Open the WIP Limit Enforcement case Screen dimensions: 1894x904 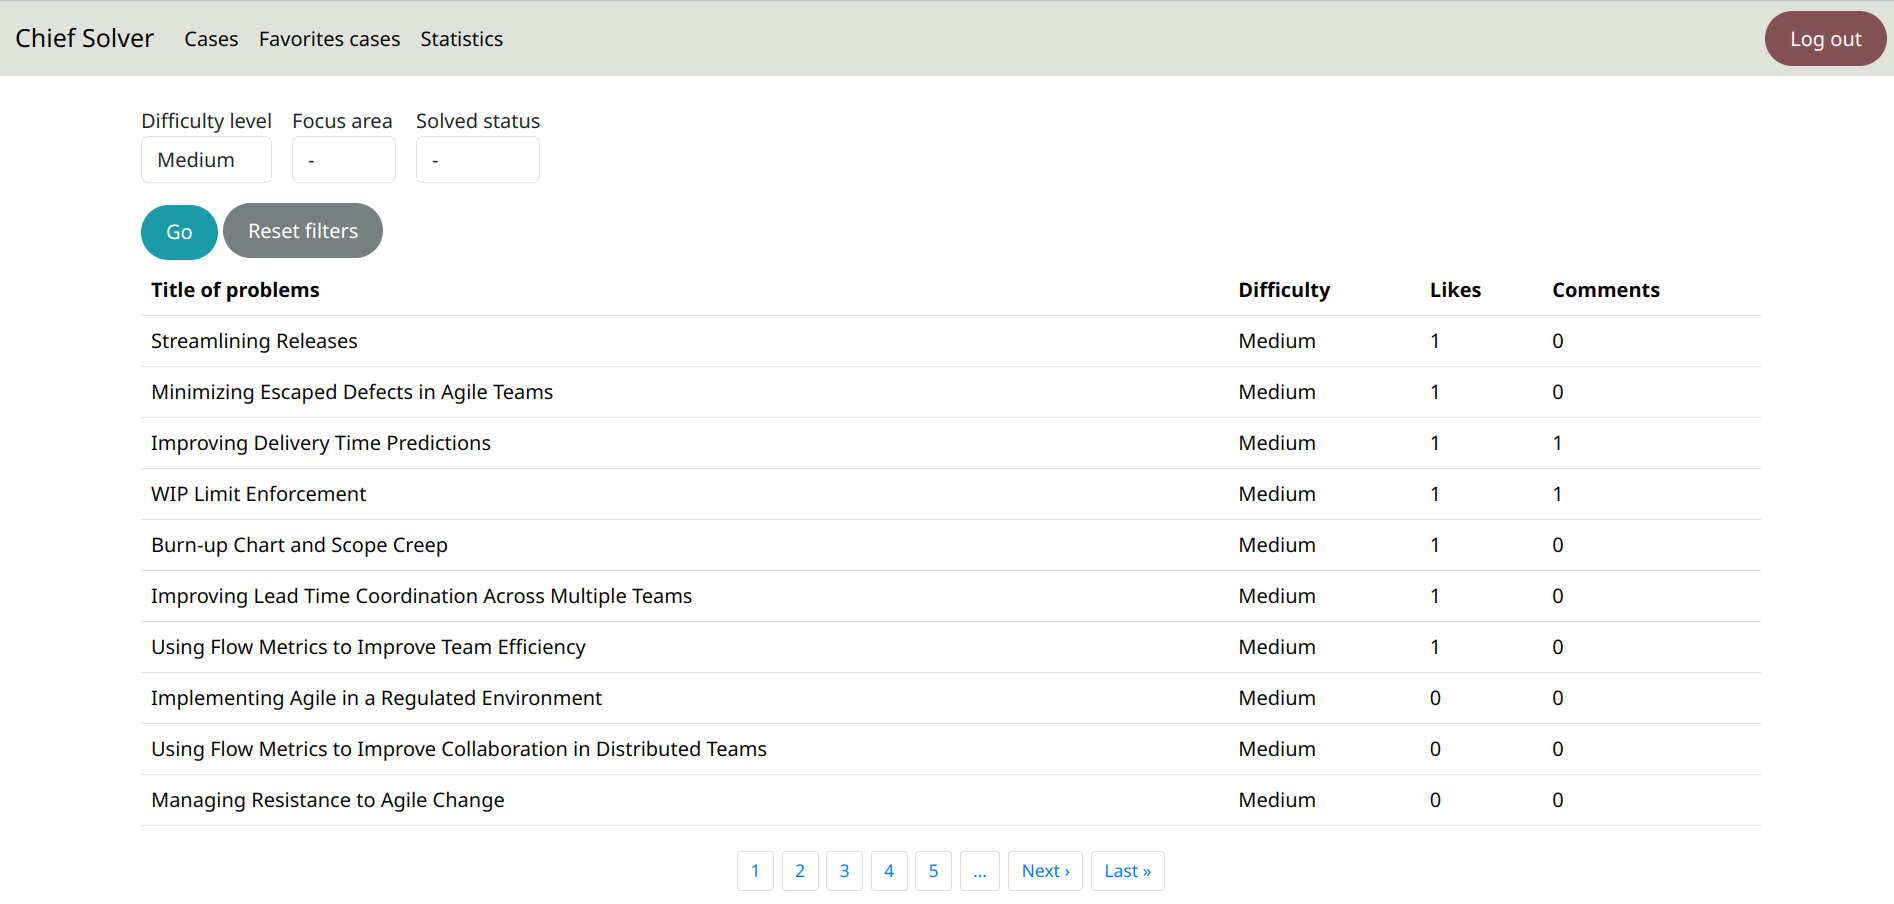click(x=258, y=494)
